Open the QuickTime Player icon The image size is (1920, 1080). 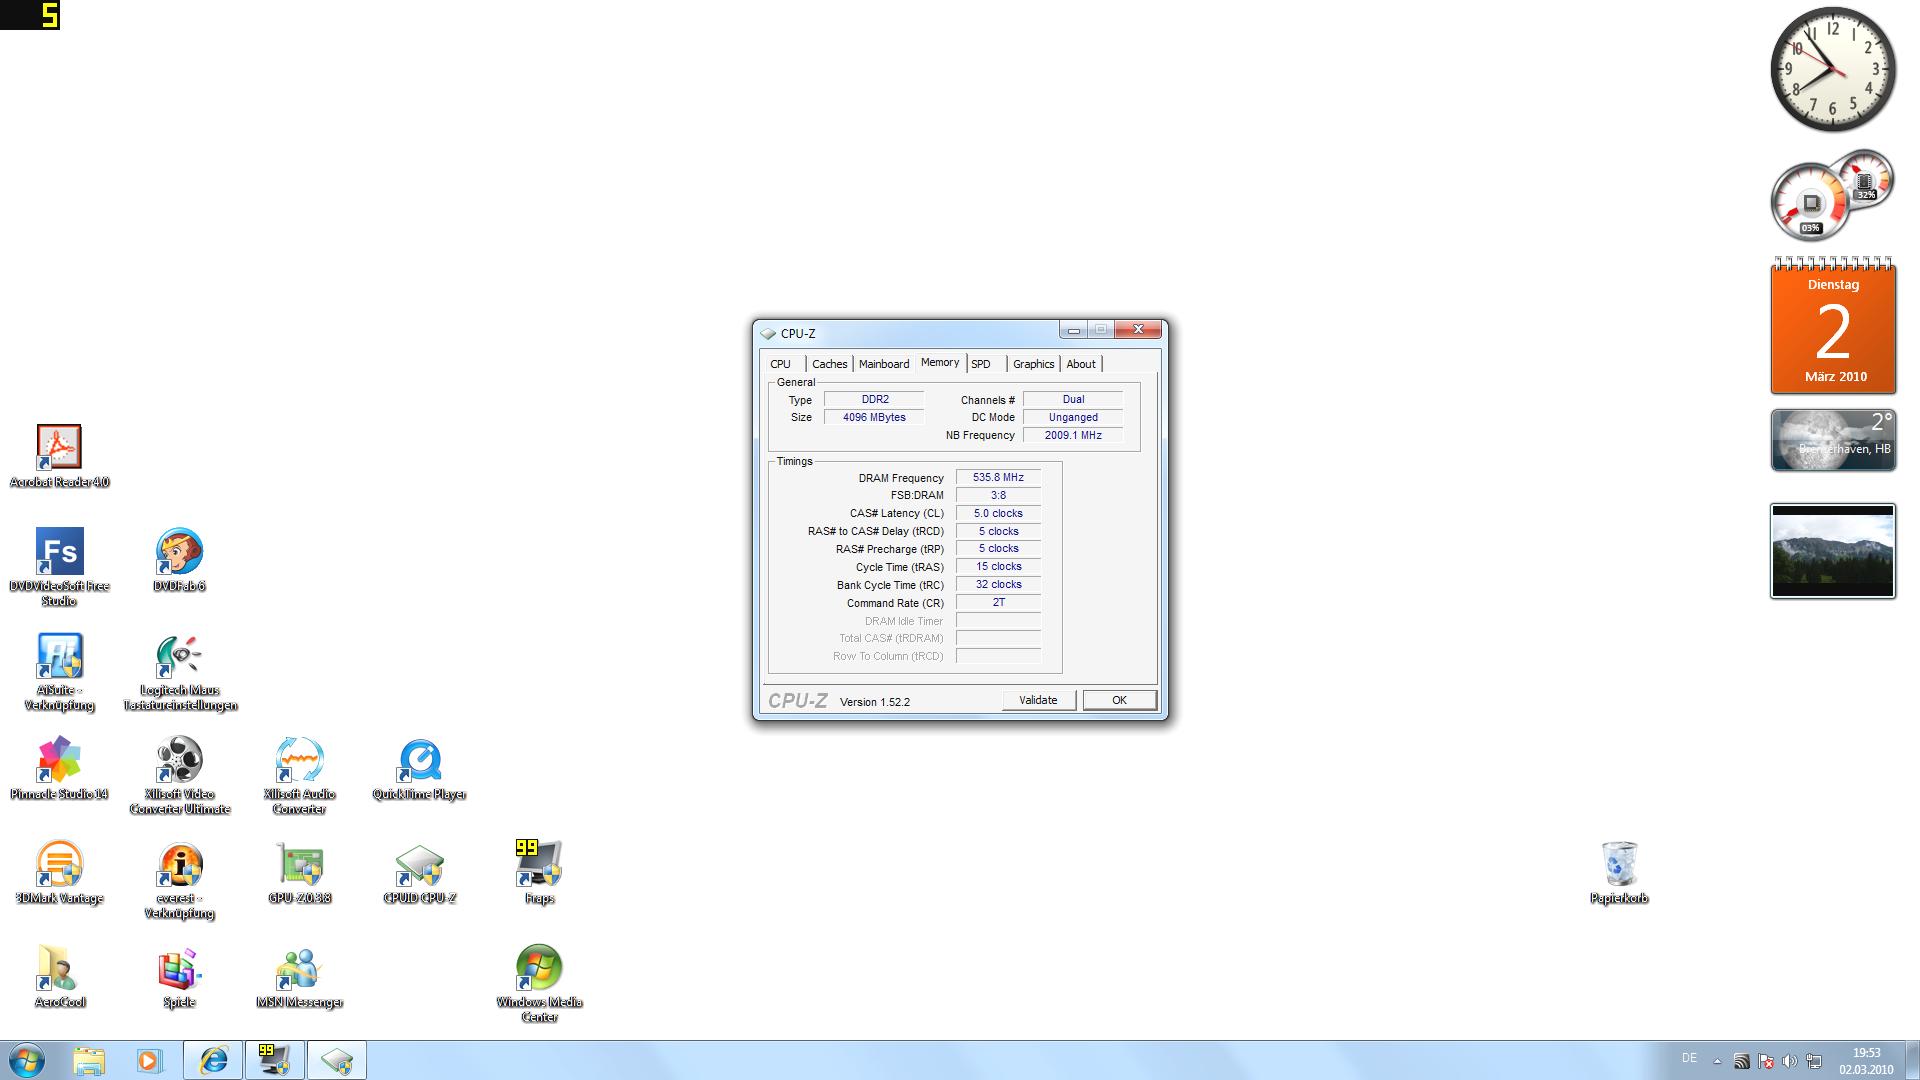tap(419, 762)
